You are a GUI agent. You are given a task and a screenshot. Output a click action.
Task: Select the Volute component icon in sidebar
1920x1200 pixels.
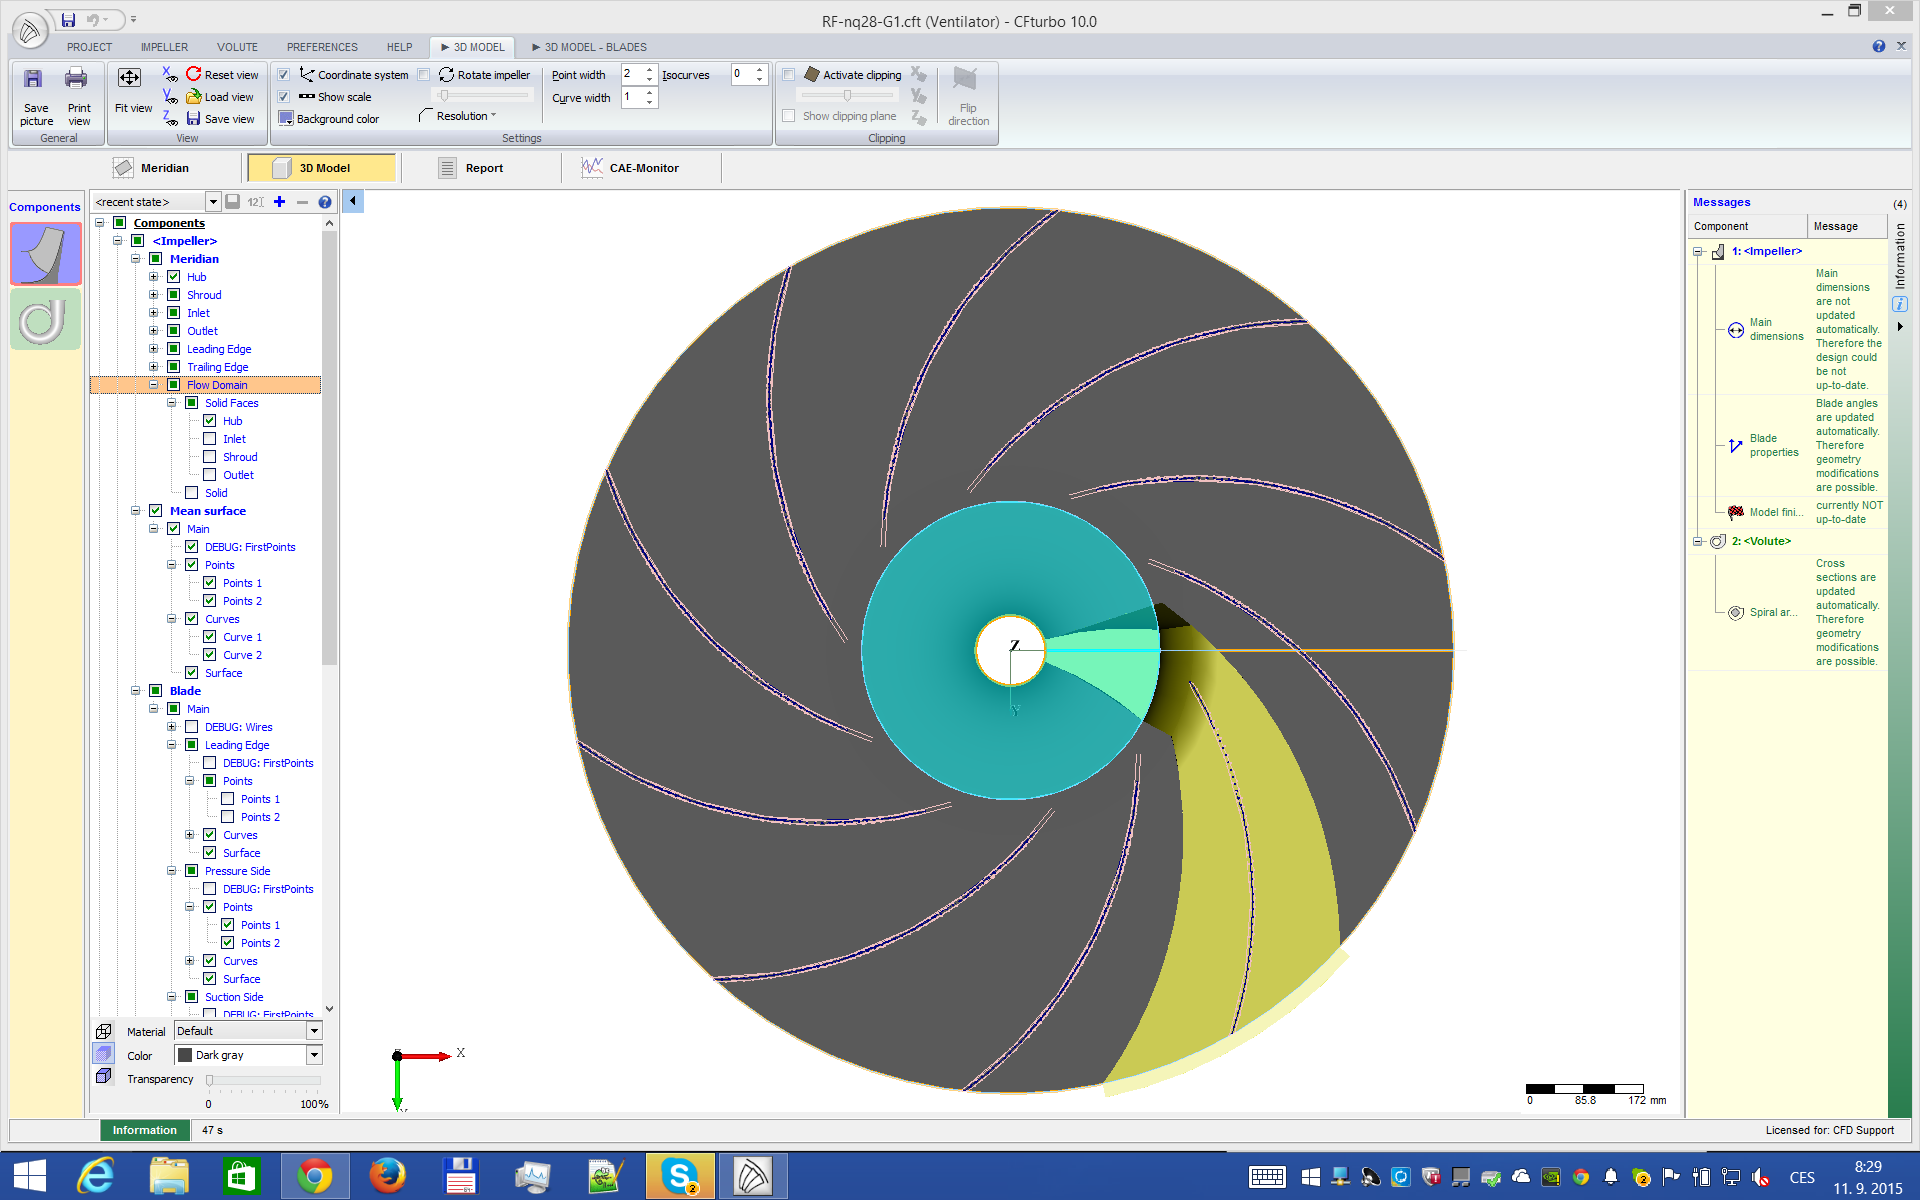point(45,320)
